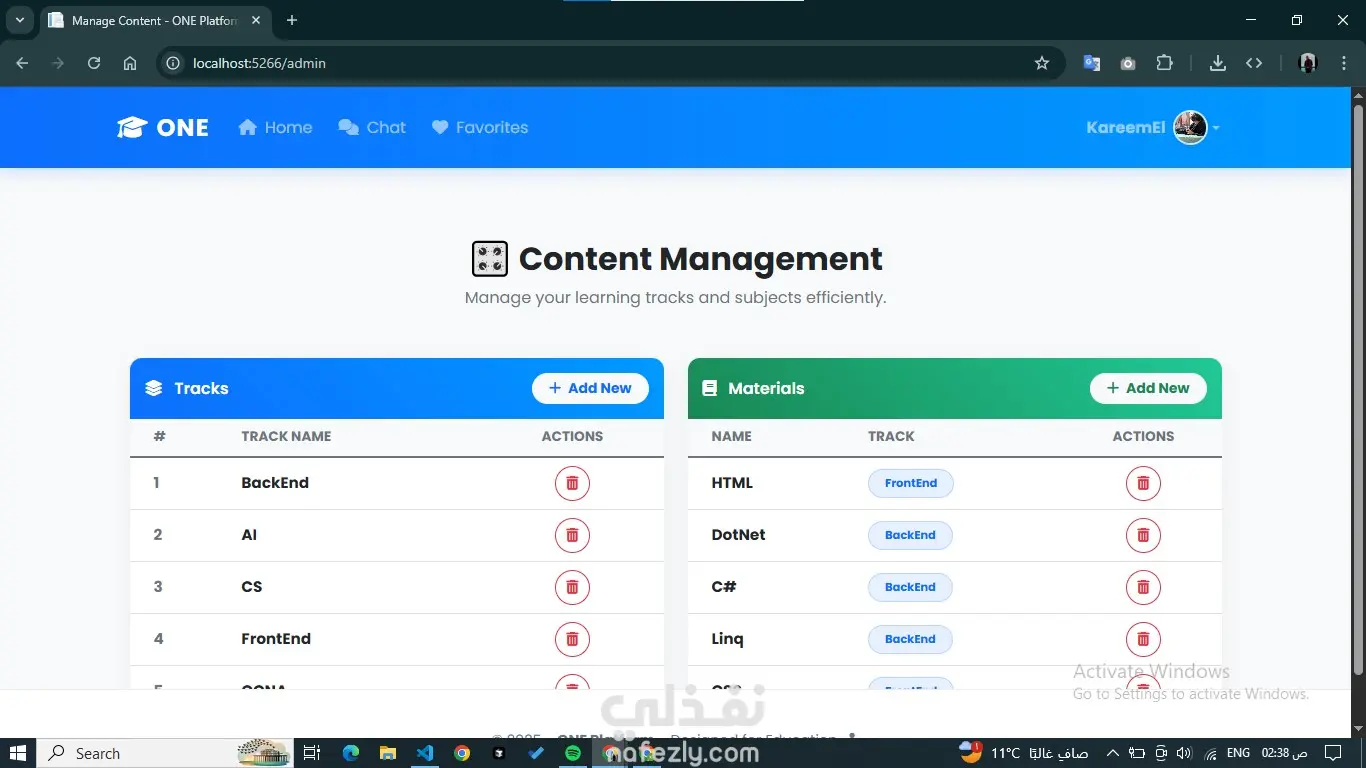Select the Manage Content browser tab

click(156, 20)
